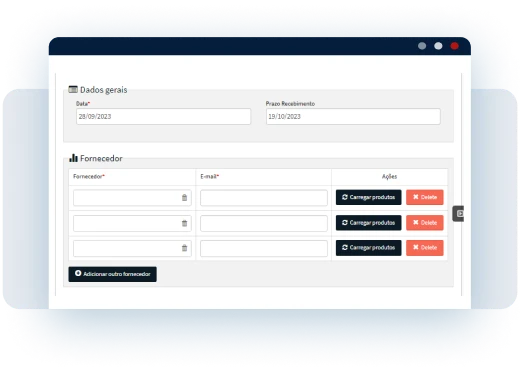The width and height of the screenshot is (523, 372).
Task: Delete the first supplier row
Action: 425,197
